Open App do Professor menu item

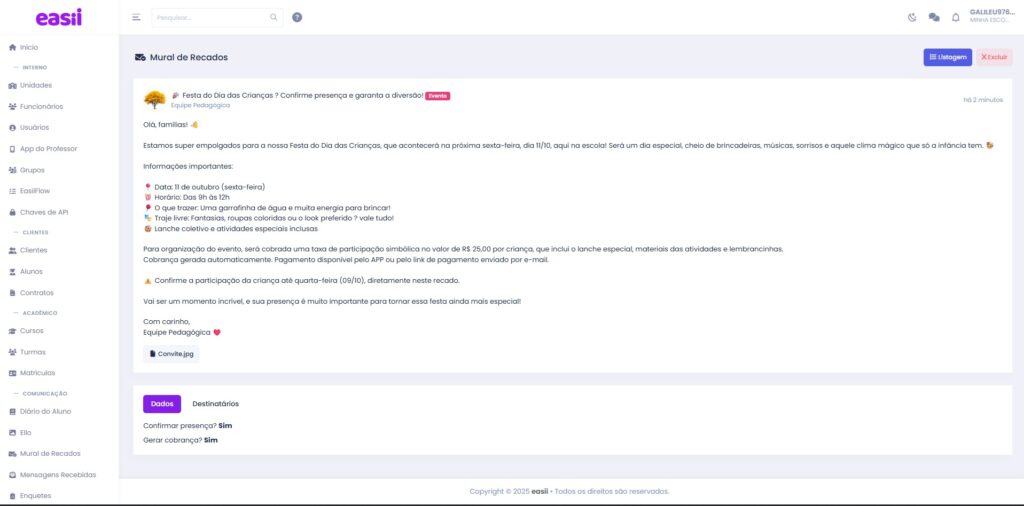tap(48, 149)
